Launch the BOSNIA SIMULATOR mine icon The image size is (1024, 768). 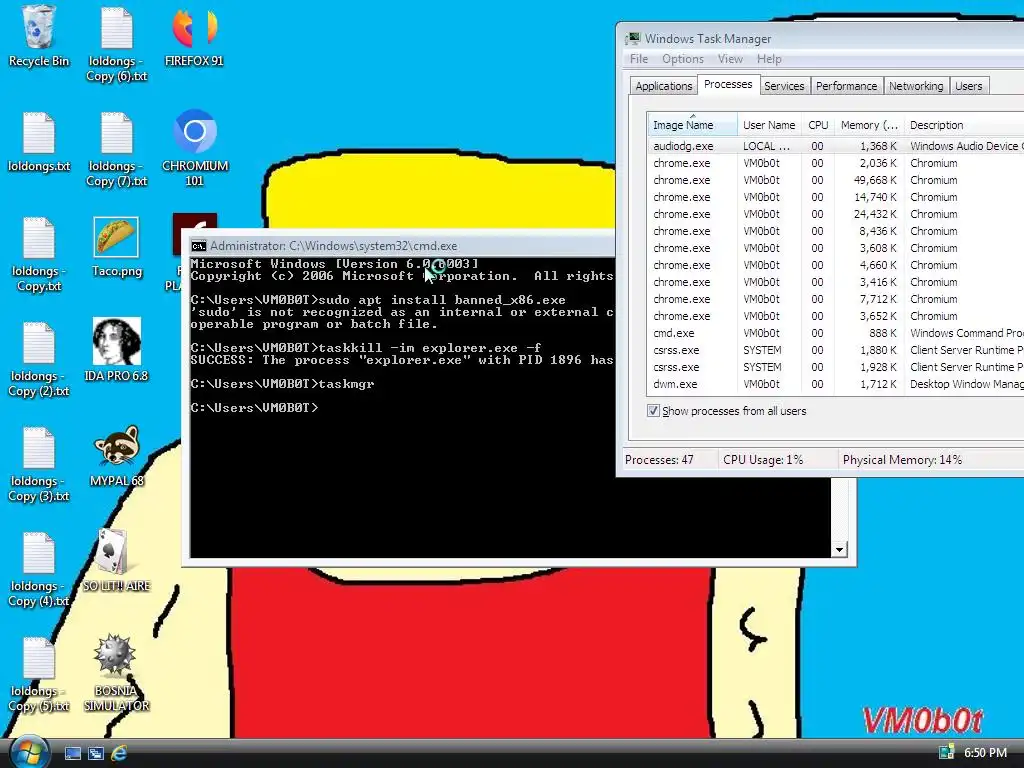[x=116, y=673]
